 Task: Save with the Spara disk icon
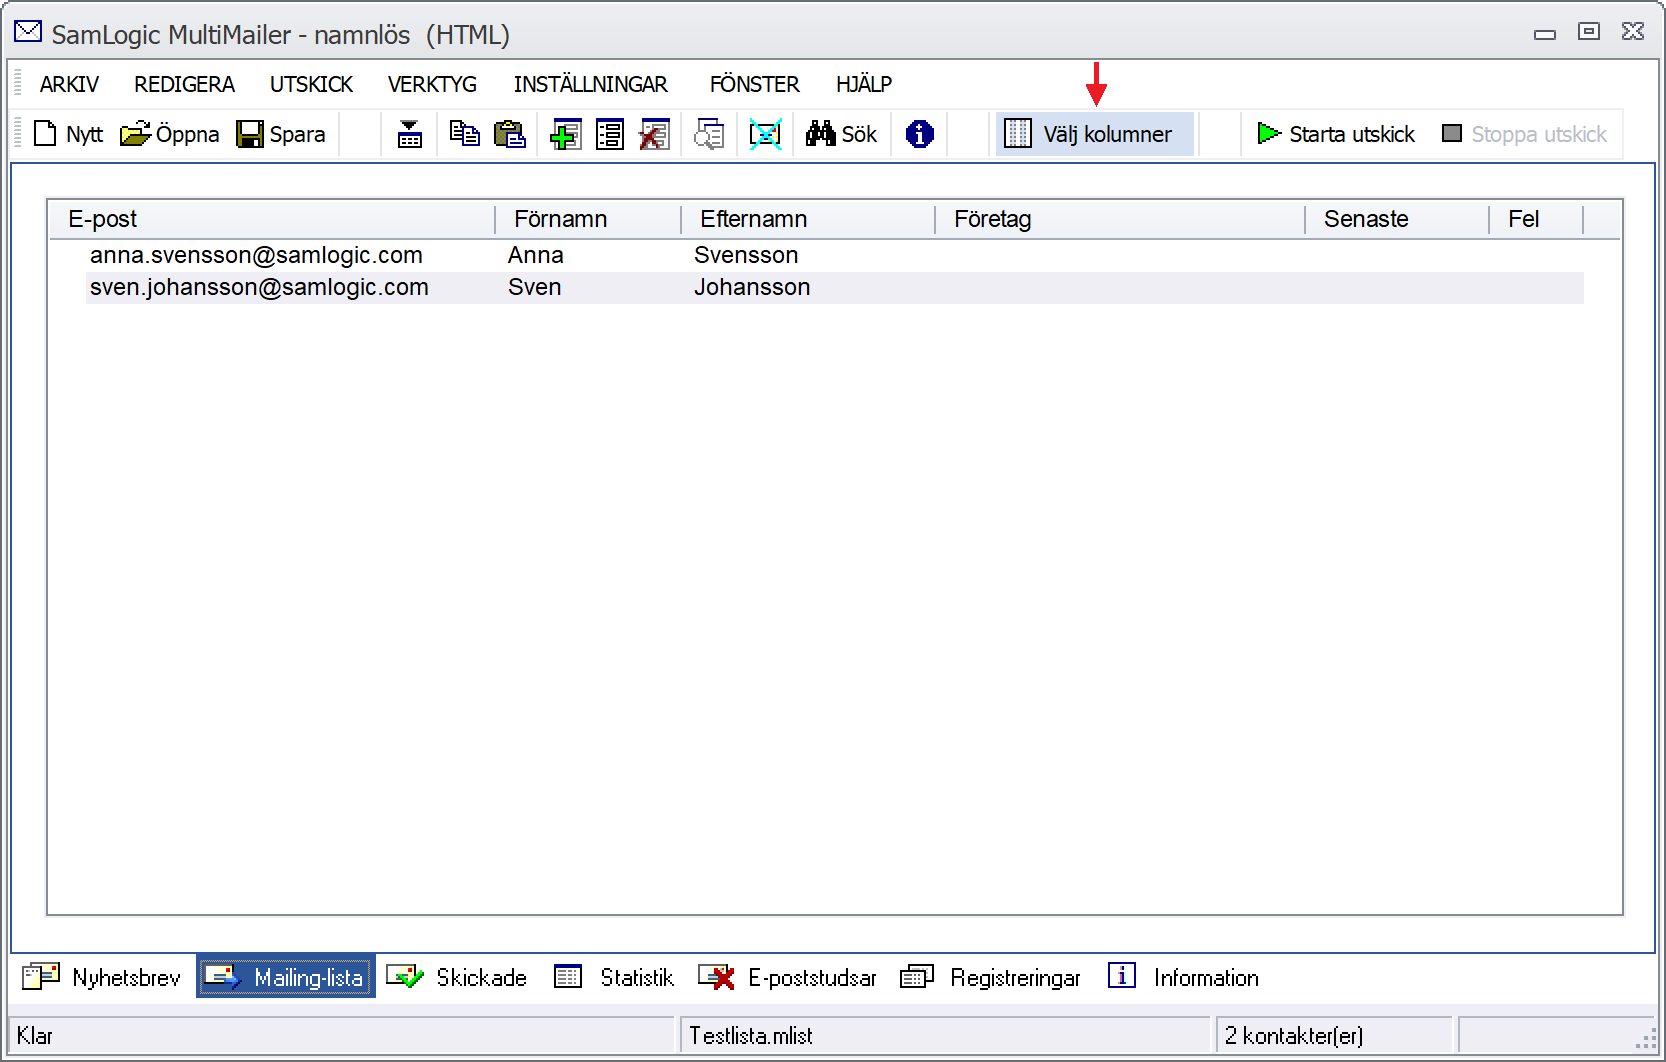pos(249,134)
